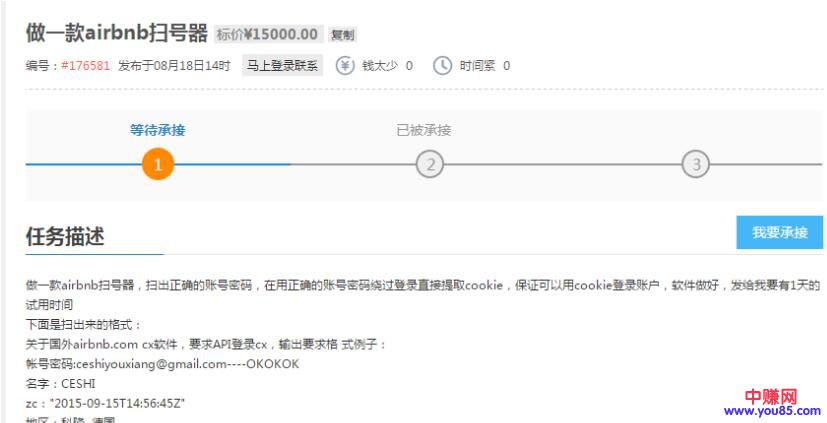Click the blue progress bar segment
The image size is (827, 423).
158,165
